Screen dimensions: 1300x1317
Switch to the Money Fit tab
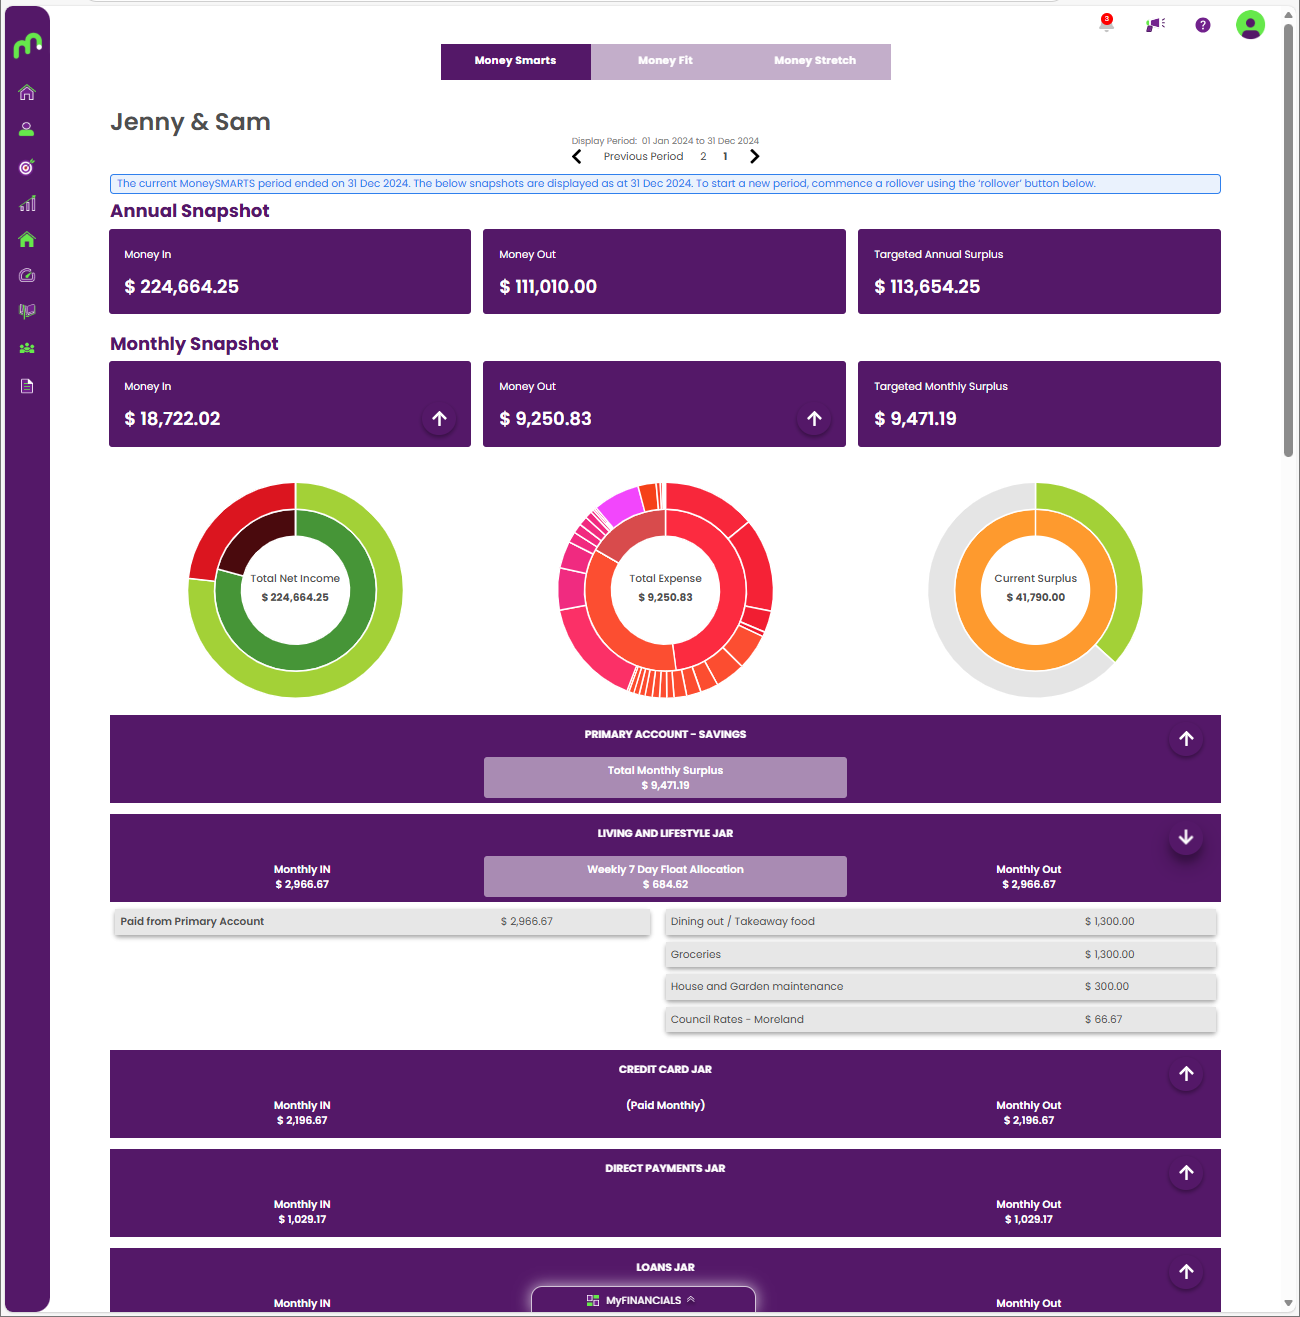(665, 61)
